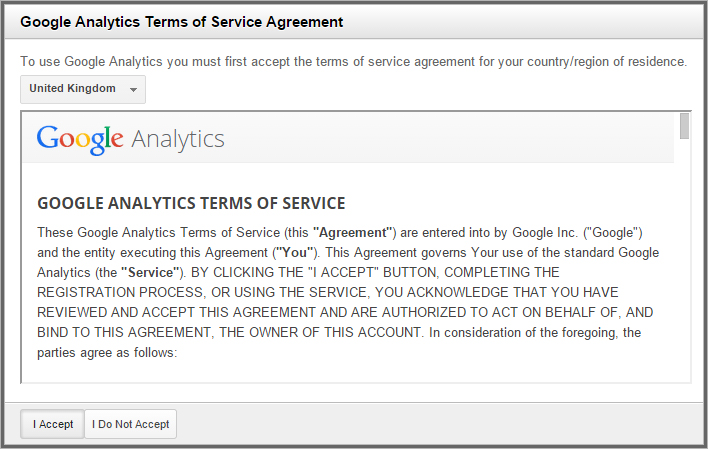
Task: Grab the terms scrollbar thumb
Action: coord(684,126)
